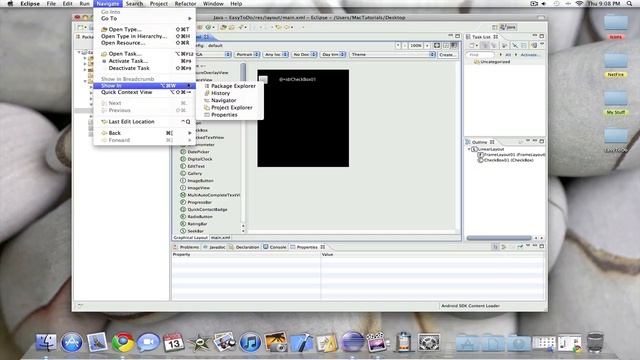Image resolution: width=640 pixels, height=360 pixels.
Task: Switch to the Graphical Layout tab
Action: (x=191, y=238)
